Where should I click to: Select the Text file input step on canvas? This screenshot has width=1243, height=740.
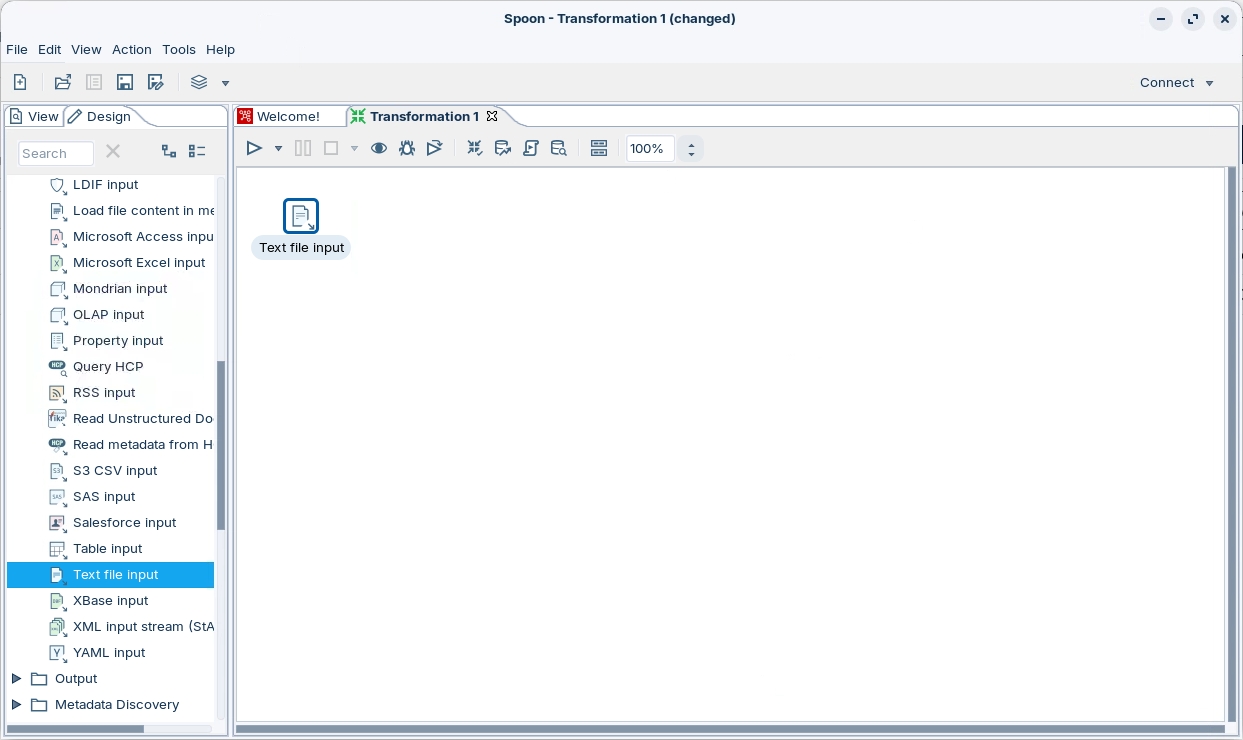pyautogui.click(x=301, y=216)
